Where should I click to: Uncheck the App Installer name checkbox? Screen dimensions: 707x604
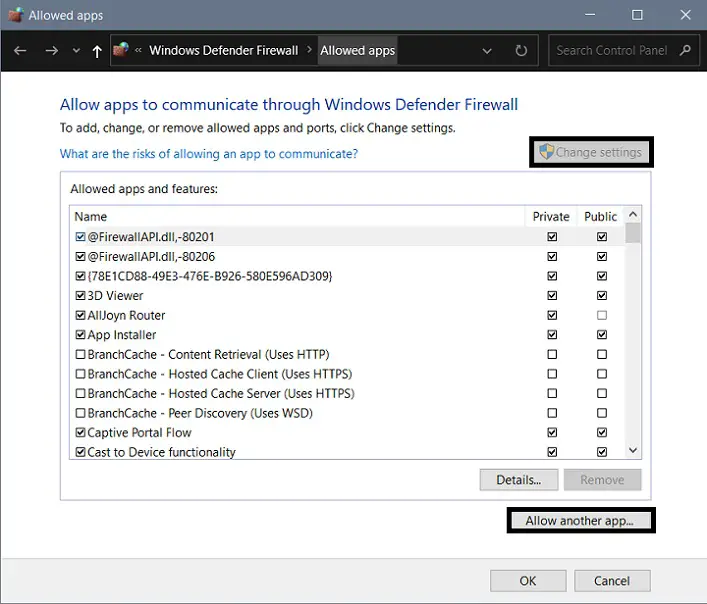tap(80, 335)
